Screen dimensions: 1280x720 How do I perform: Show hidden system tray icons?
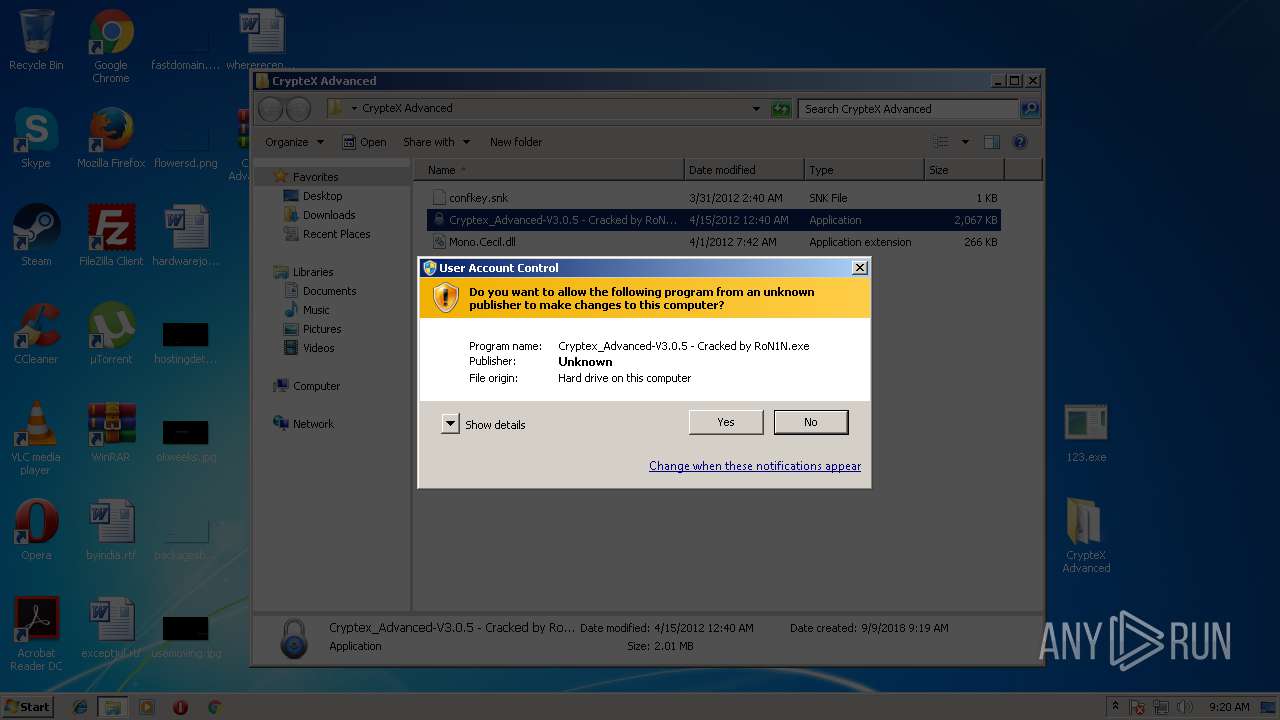tap(1115, 707)
